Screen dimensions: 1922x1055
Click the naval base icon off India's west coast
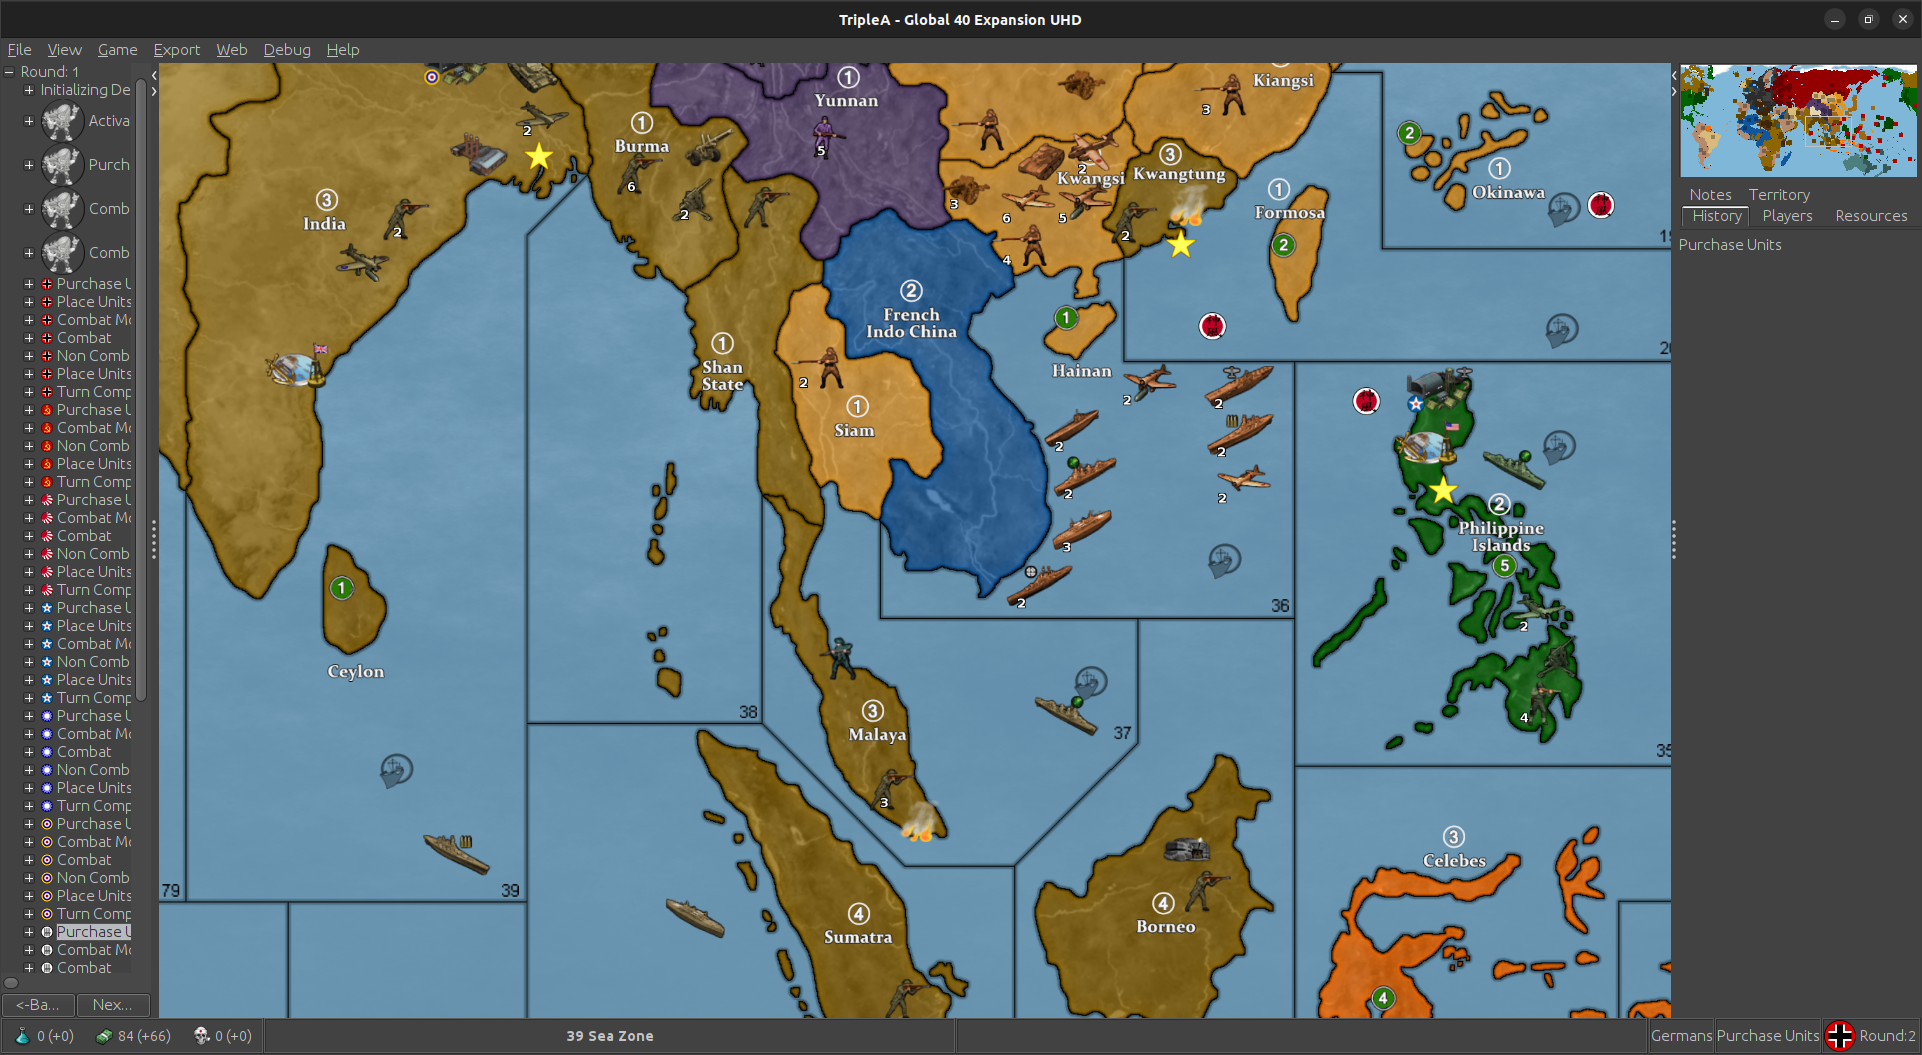coord(296,369)
